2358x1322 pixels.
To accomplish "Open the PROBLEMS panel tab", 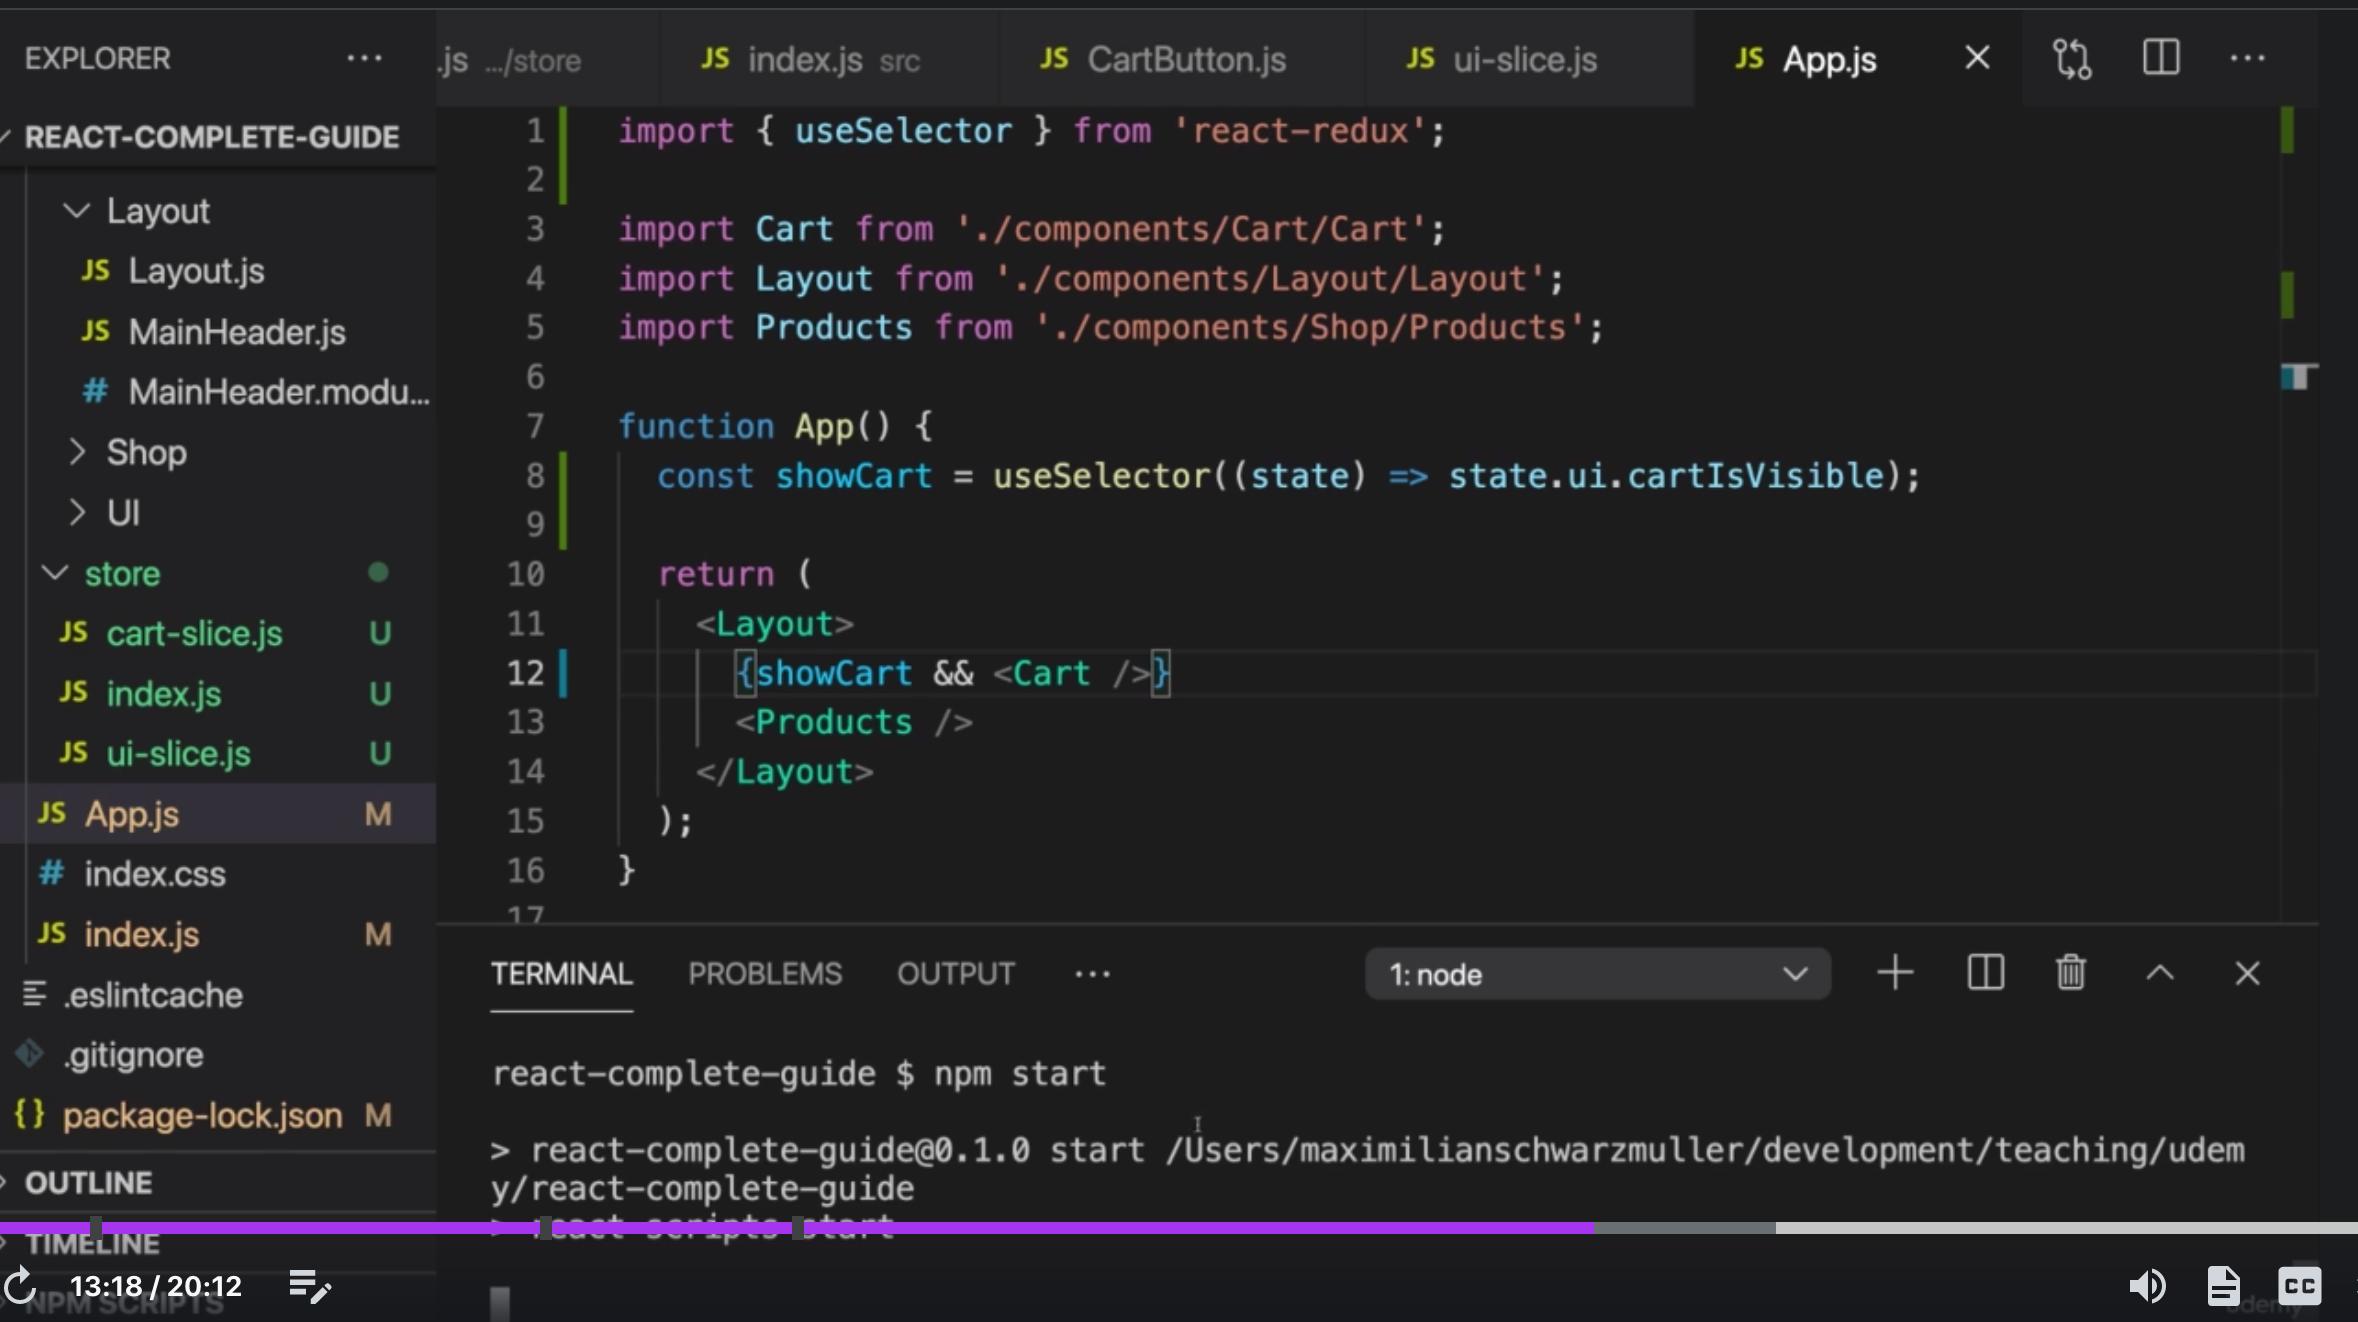I will [765, 974].
